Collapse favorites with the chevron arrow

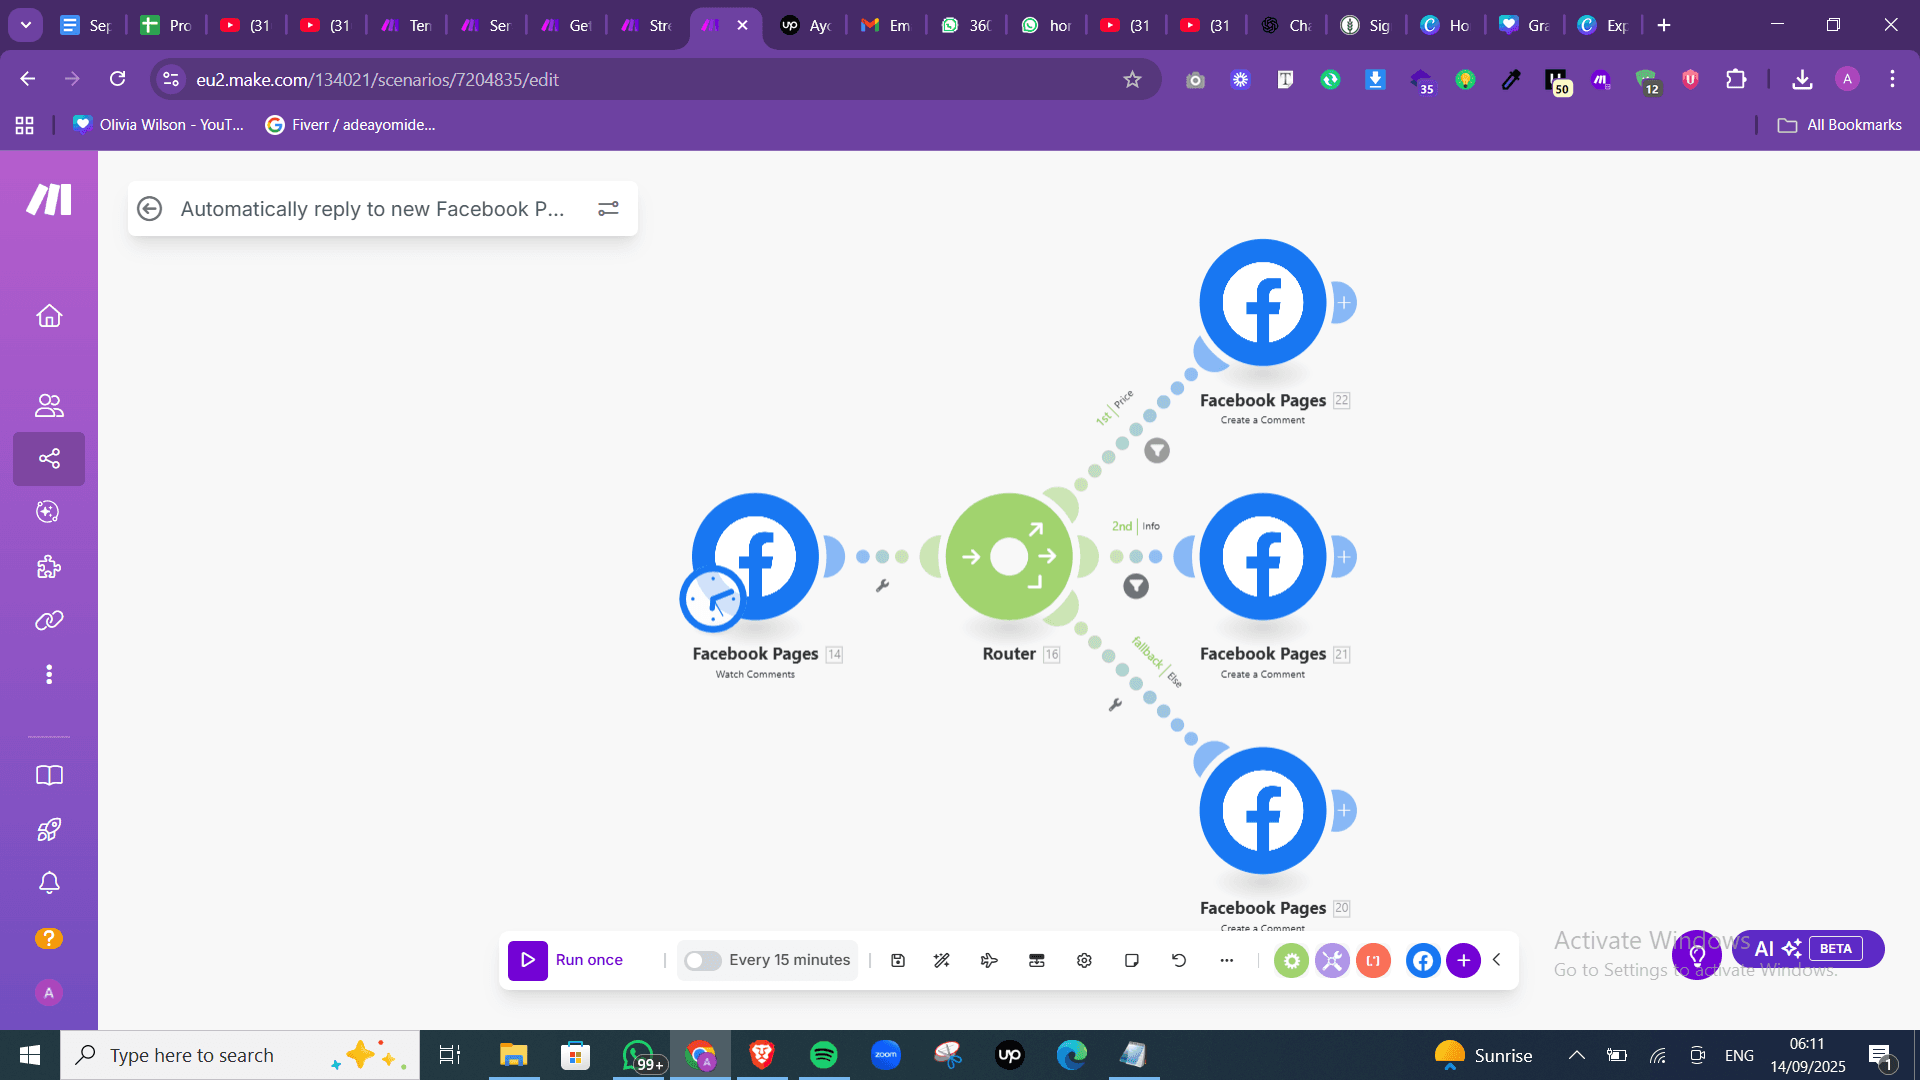(1497, 960)
